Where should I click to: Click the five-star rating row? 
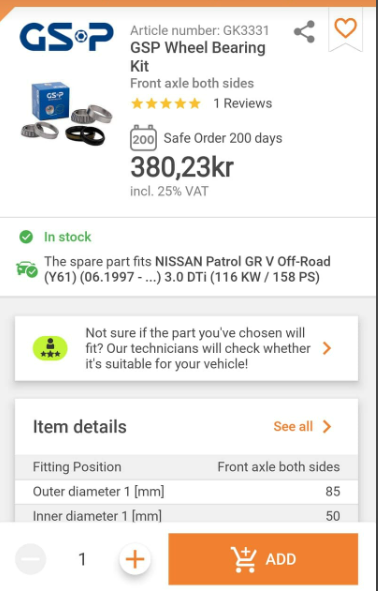pyautogui.click(x=165, y=103)
